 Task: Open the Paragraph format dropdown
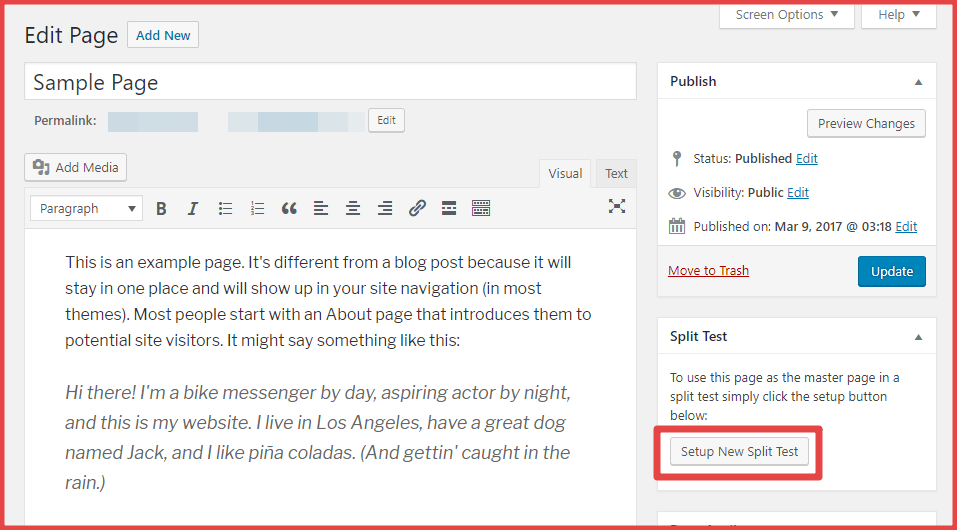coord(86,208)
